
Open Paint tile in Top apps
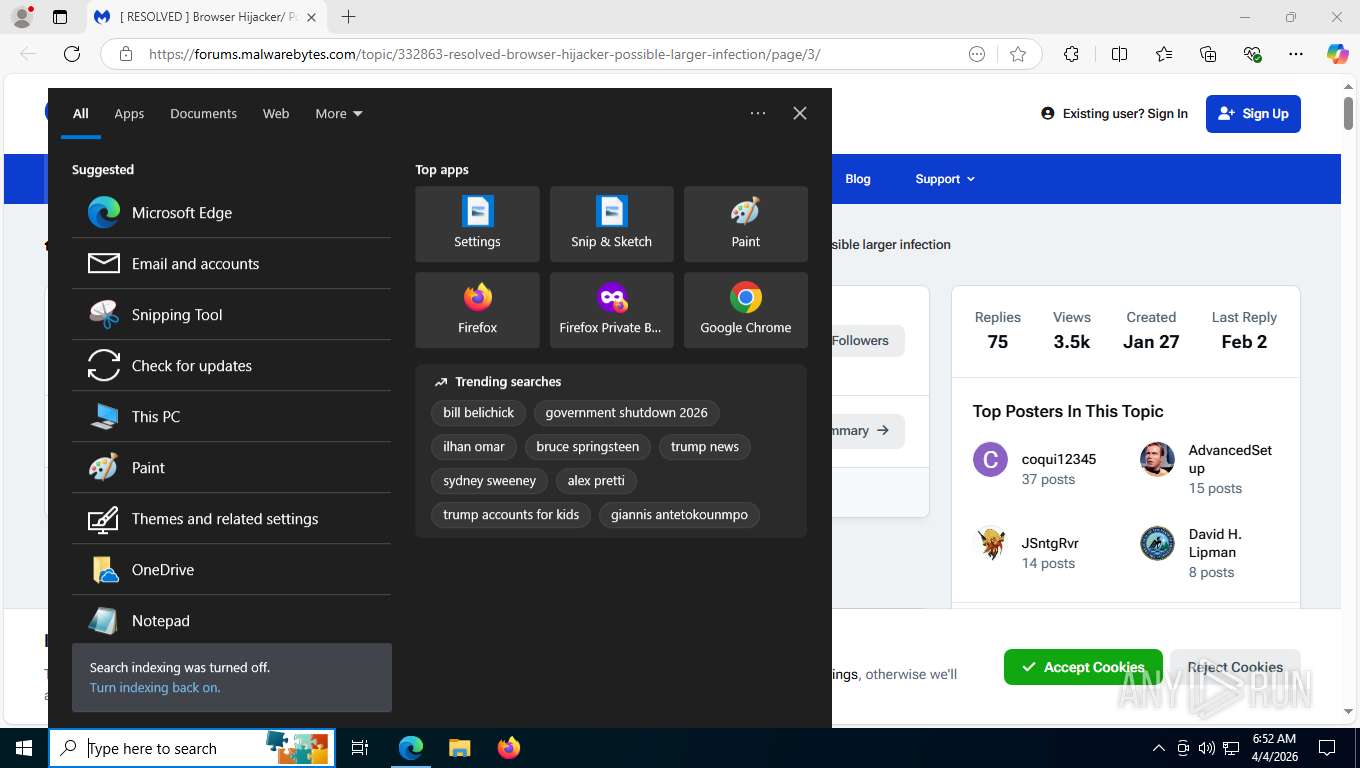pos(745,224)
